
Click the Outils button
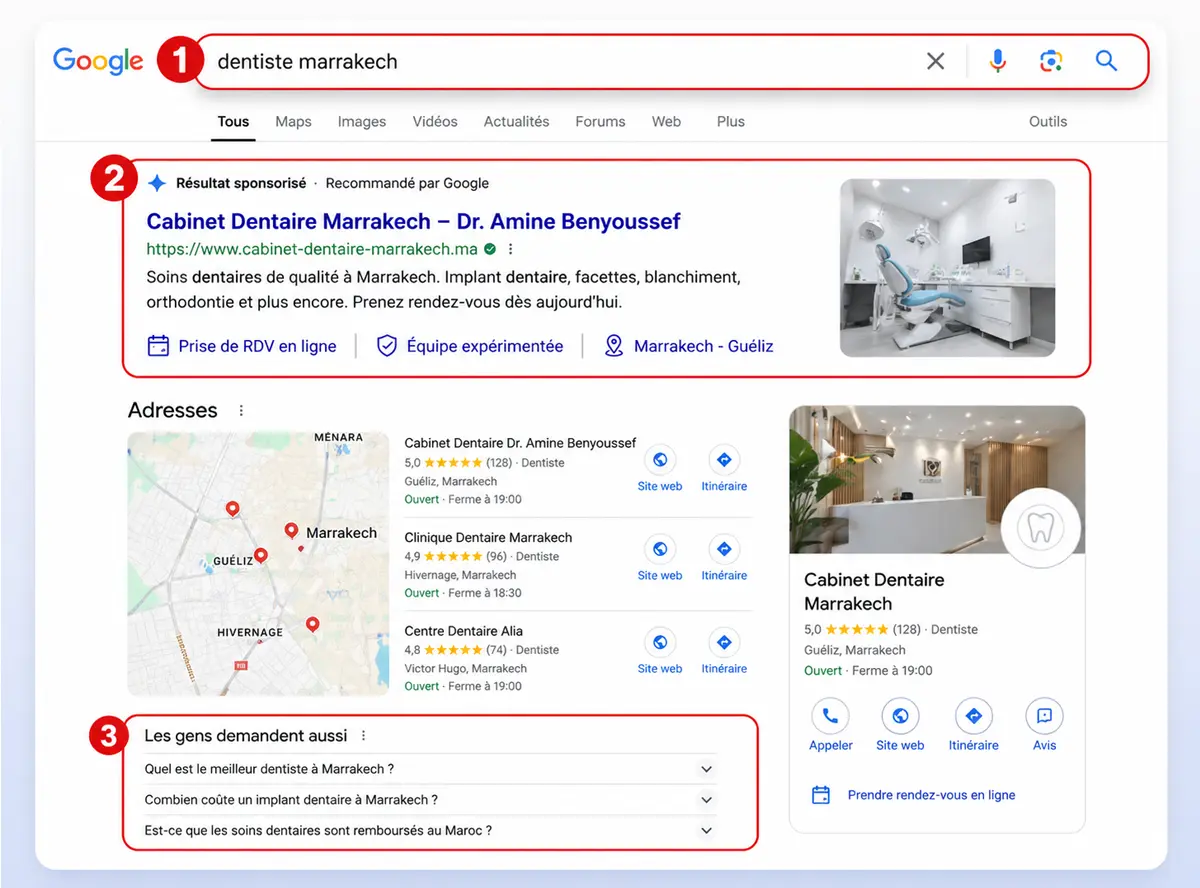click(1048, 121)
